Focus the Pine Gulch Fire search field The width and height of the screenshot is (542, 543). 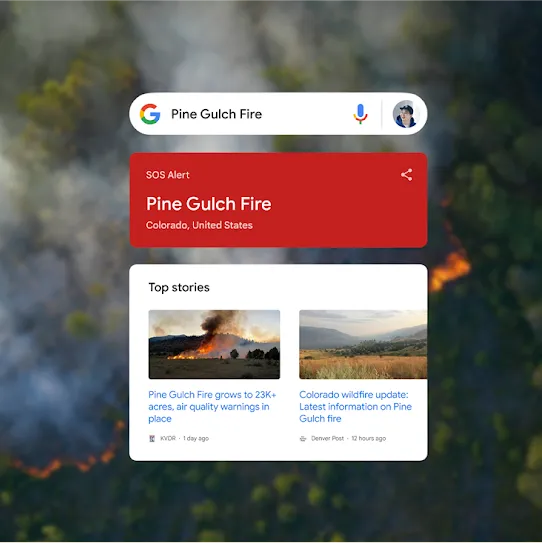[x=256, y=114]
